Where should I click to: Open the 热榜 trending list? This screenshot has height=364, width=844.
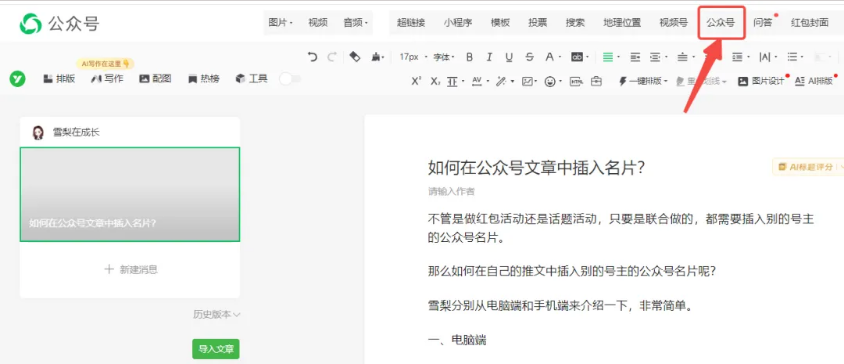pyautogui.click(x=203, y=79)
